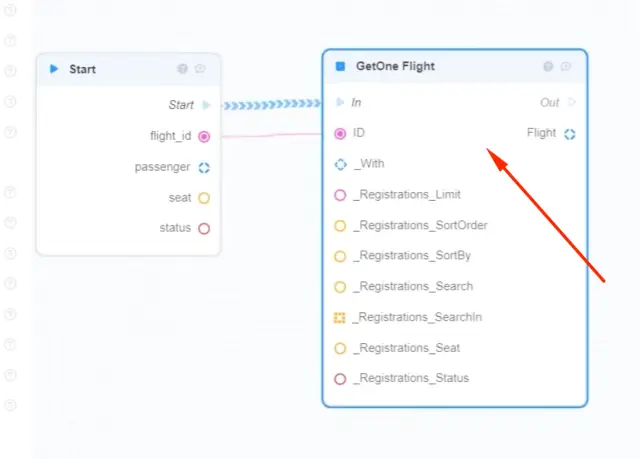640x459 pixels.
Task: Click the play icon beside the Start title
Action: (54, 69)
